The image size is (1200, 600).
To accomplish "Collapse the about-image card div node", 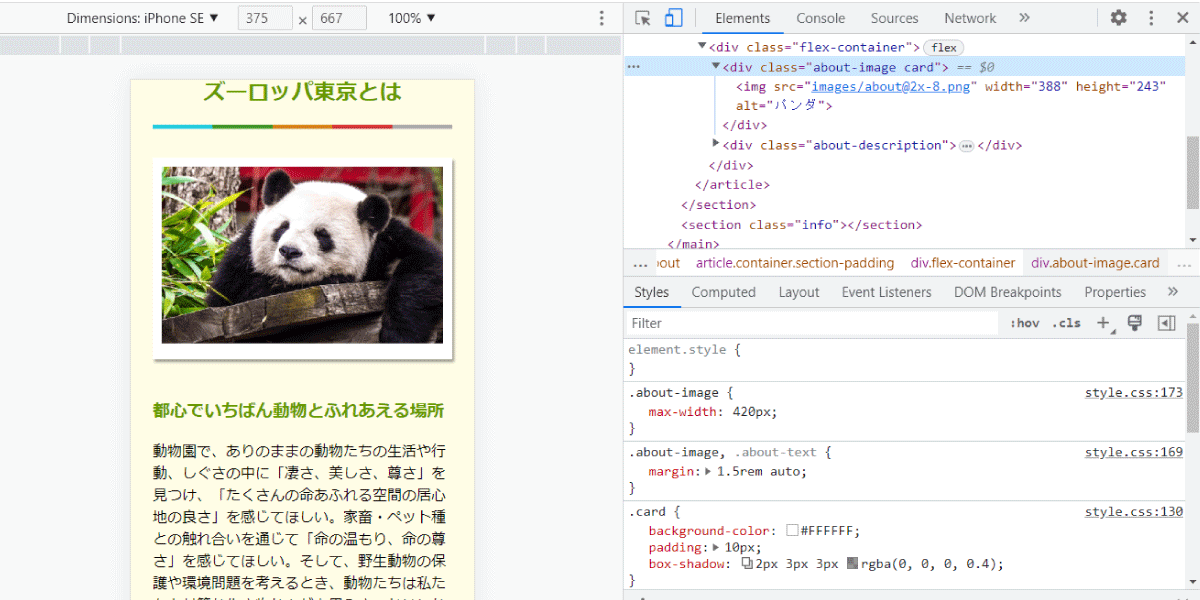I will tap(716, 67).
